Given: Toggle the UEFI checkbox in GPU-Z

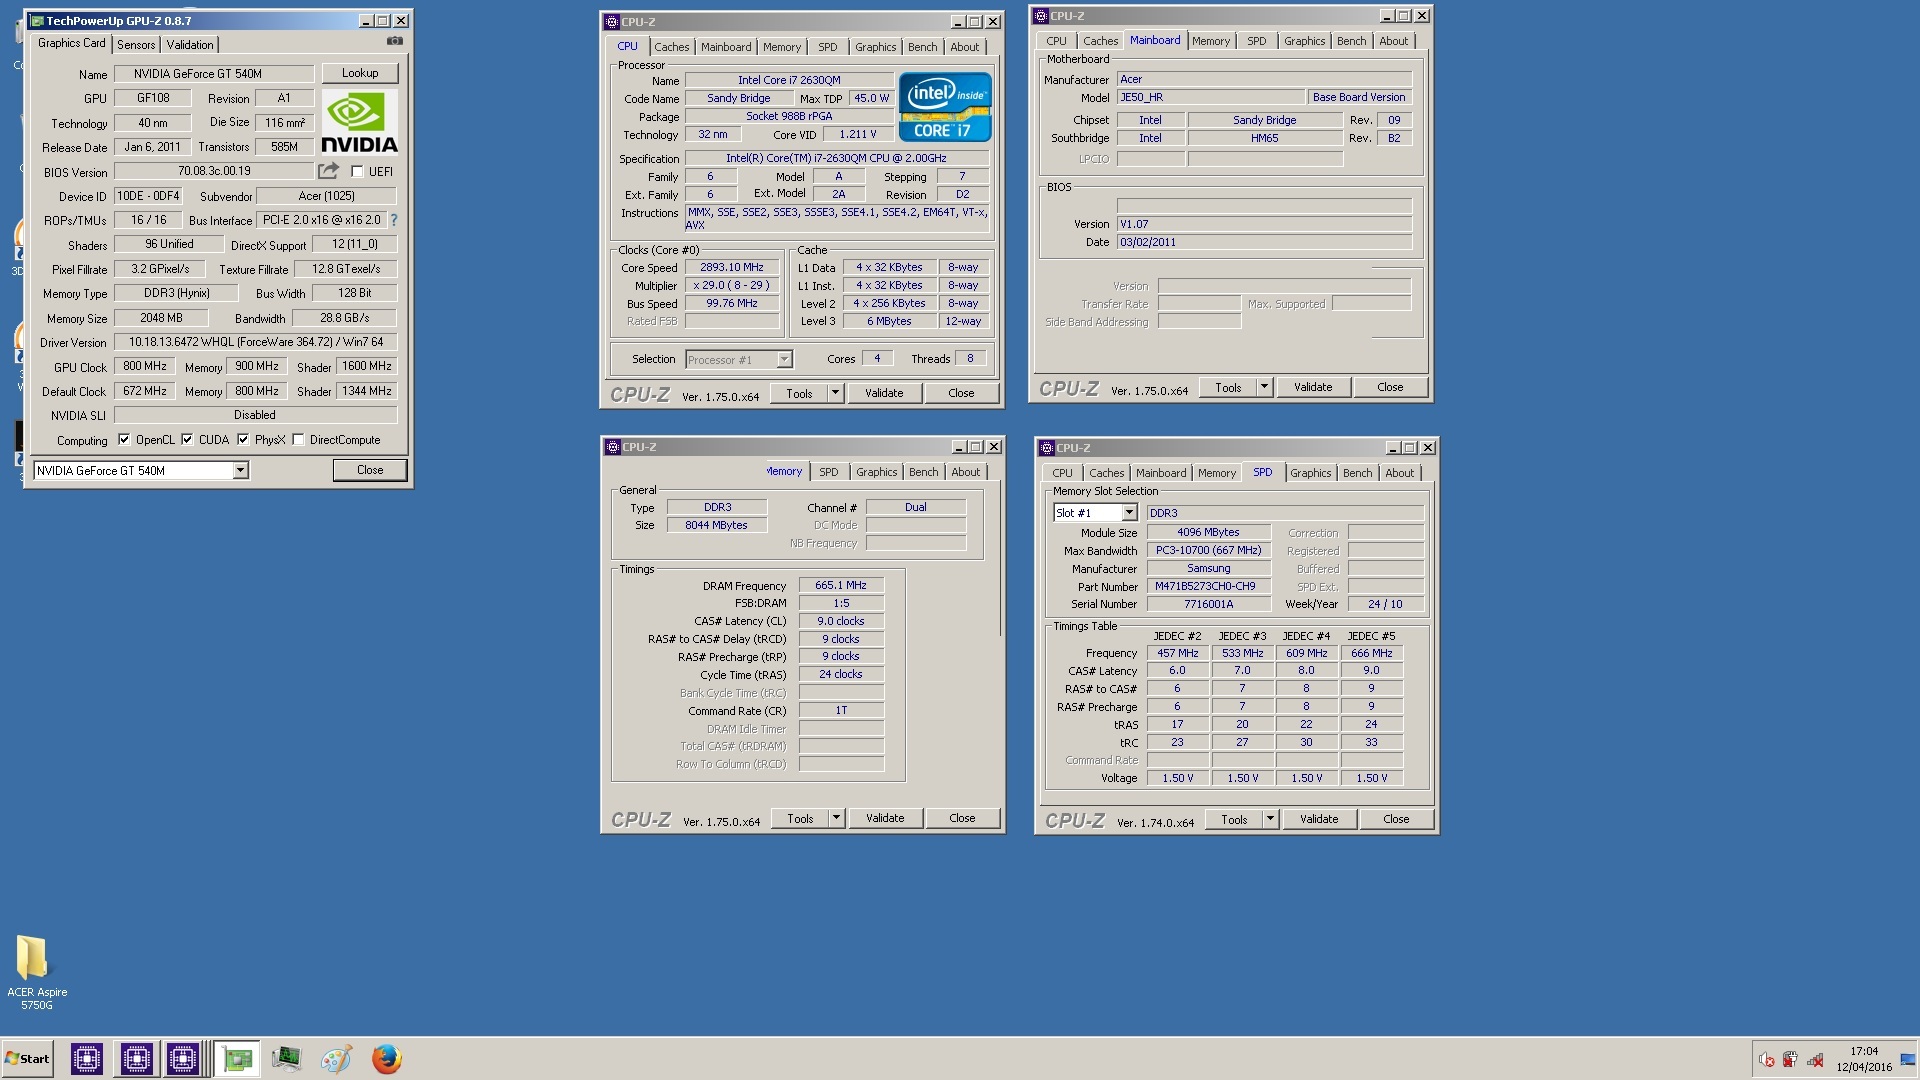Looking at the screenshot, I should click(357, 172).
